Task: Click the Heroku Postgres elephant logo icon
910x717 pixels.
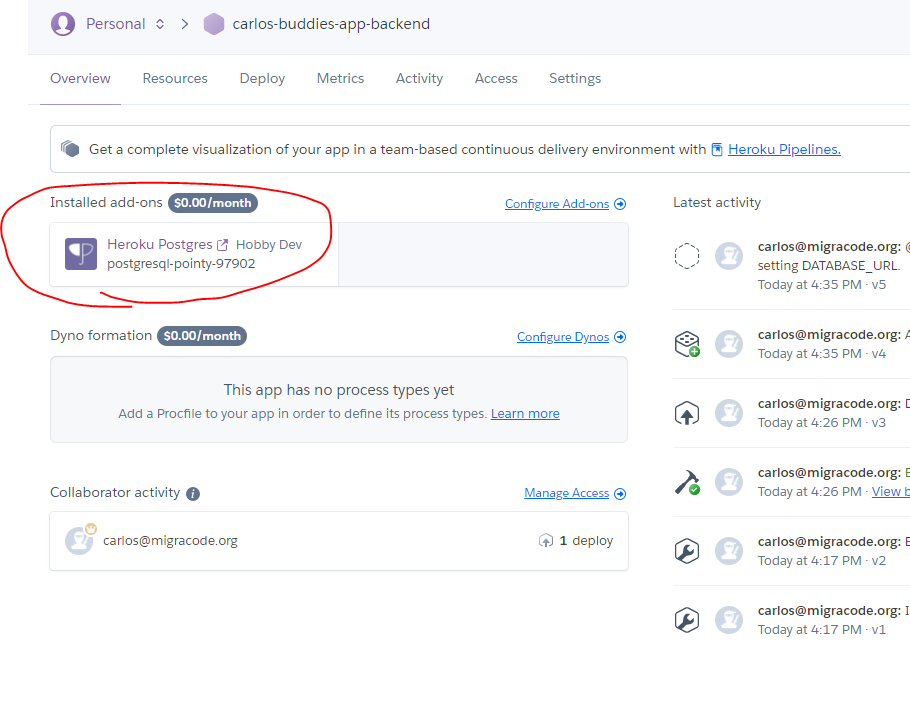Action: tap(81, 254)
